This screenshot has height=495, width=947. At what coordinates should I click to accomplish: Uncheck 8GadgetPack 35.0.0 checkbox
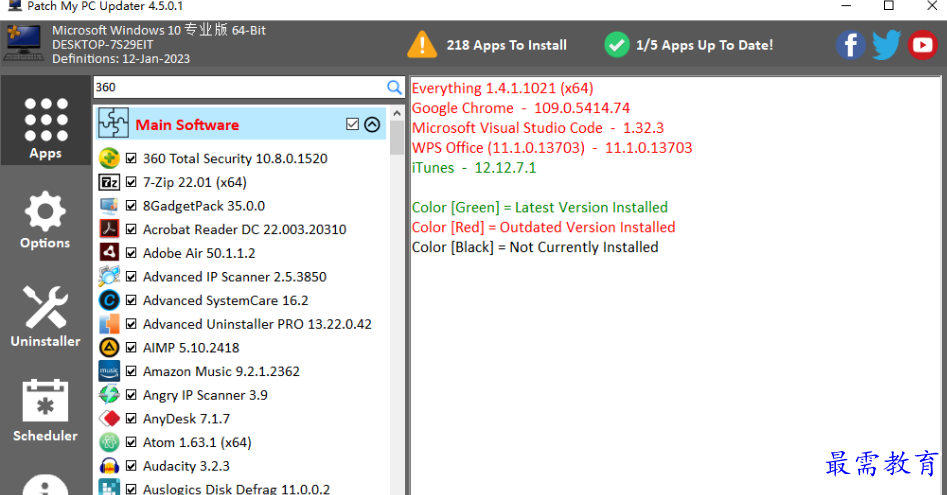131,206
